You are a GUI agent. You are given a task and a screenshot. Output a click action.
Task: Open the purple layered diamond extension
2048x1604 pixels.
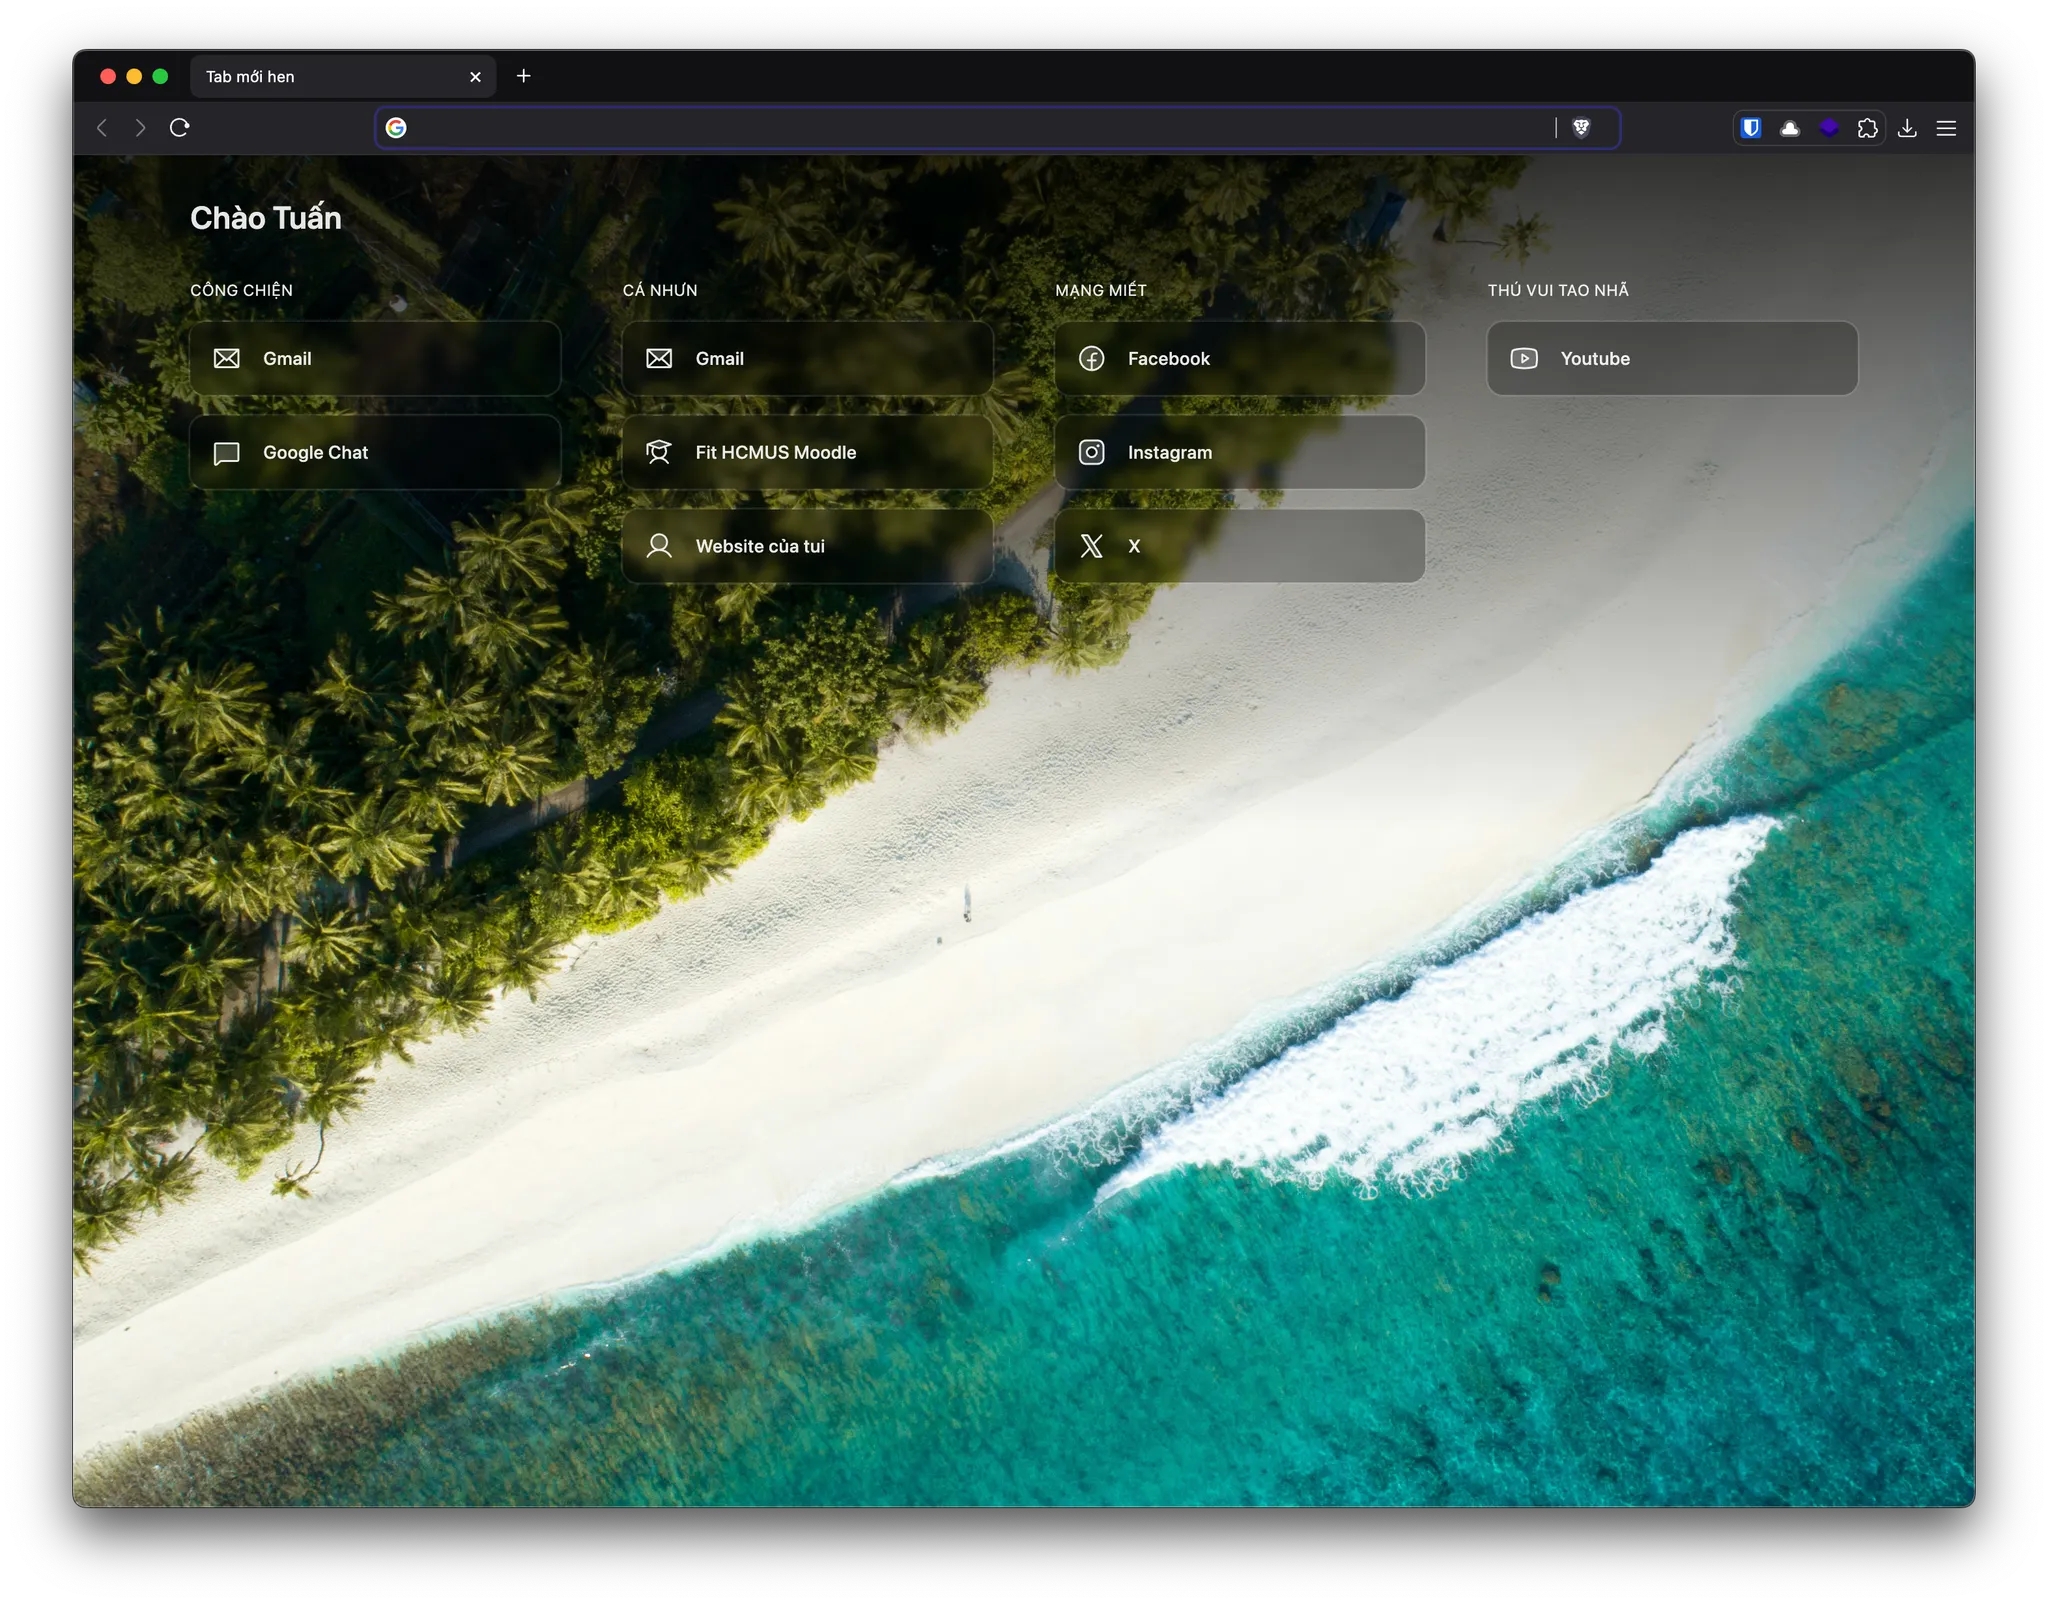[x=1829, y=128]
